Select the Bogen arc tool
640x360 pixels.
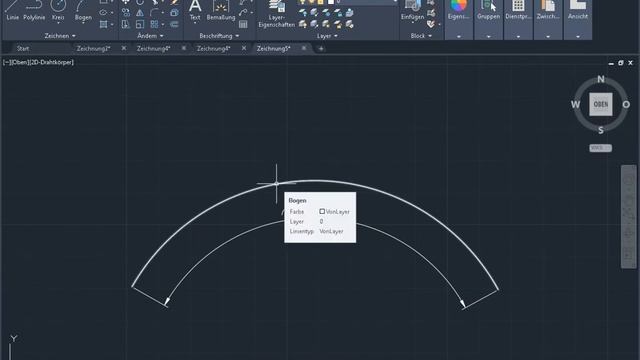coord(83,10)
